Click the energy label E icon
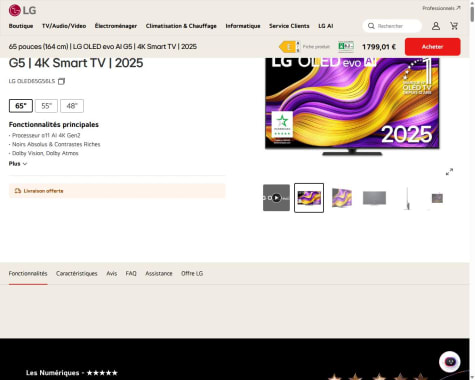475x380 pixels. pos(289,47)
